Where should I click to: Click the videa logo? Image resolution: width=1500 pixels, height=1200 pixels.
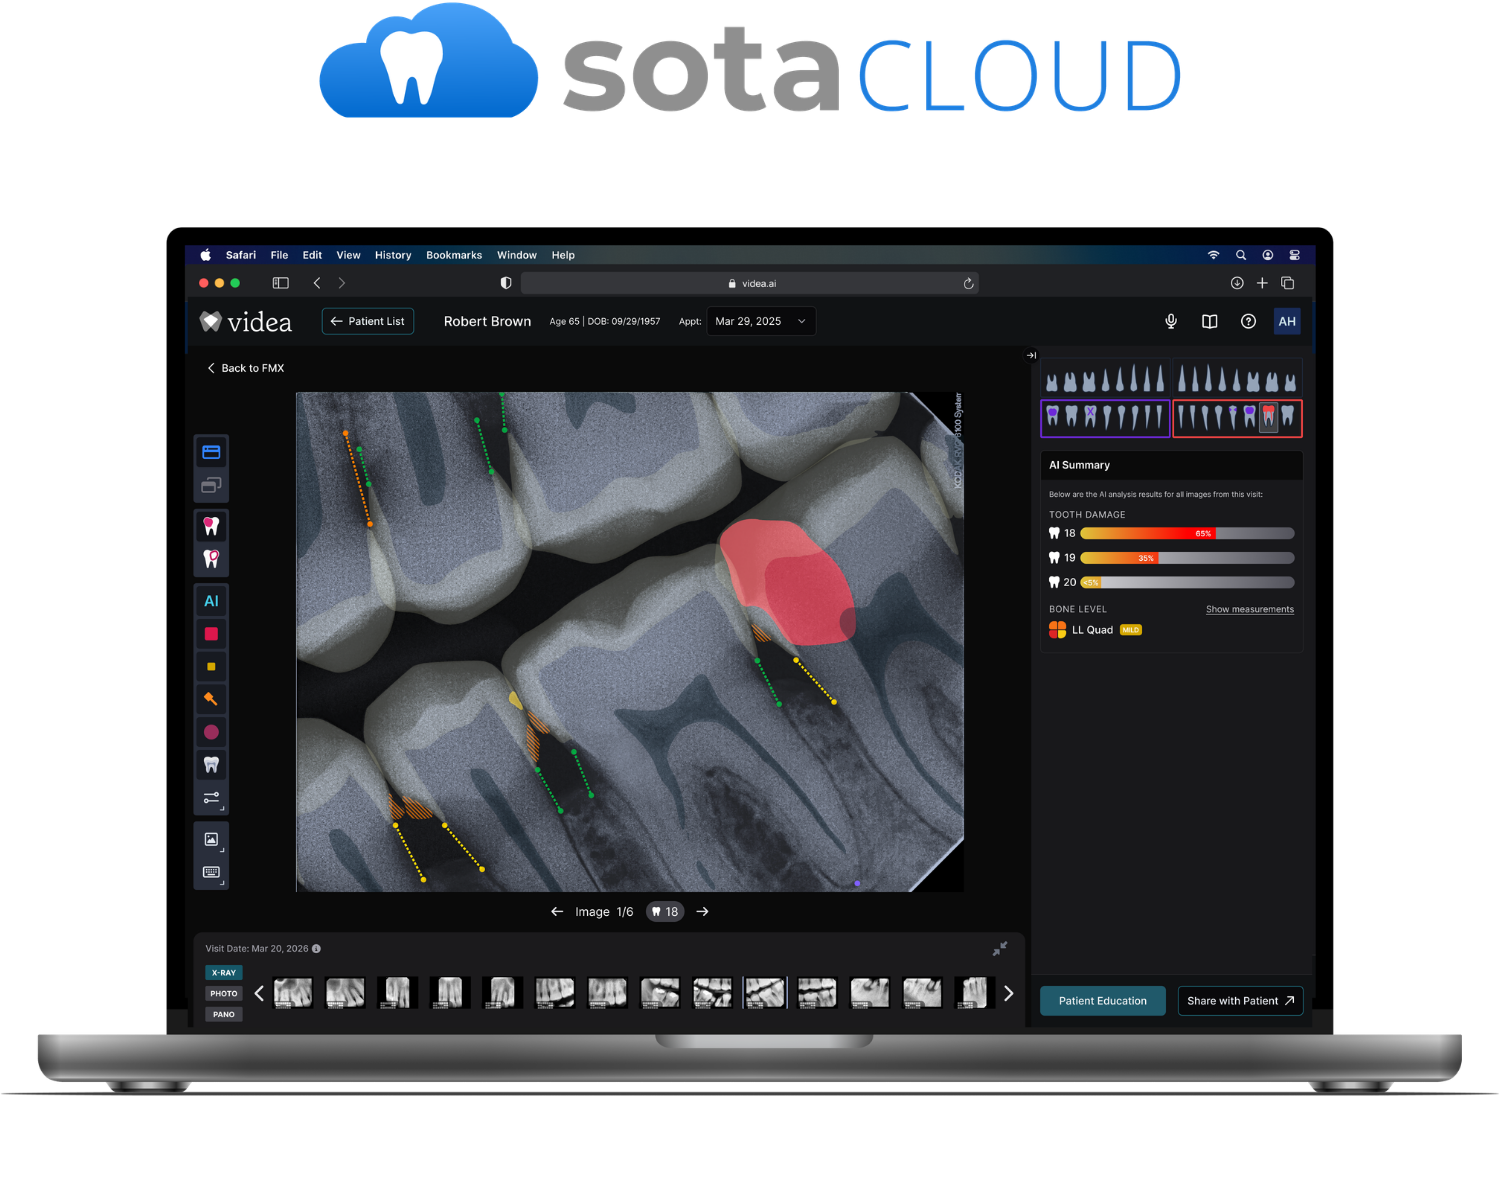246,322
